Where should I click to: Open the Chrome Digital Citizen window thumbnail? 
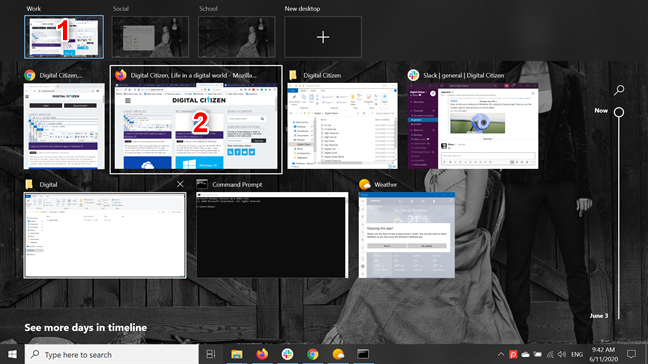(x=64, y=126)
